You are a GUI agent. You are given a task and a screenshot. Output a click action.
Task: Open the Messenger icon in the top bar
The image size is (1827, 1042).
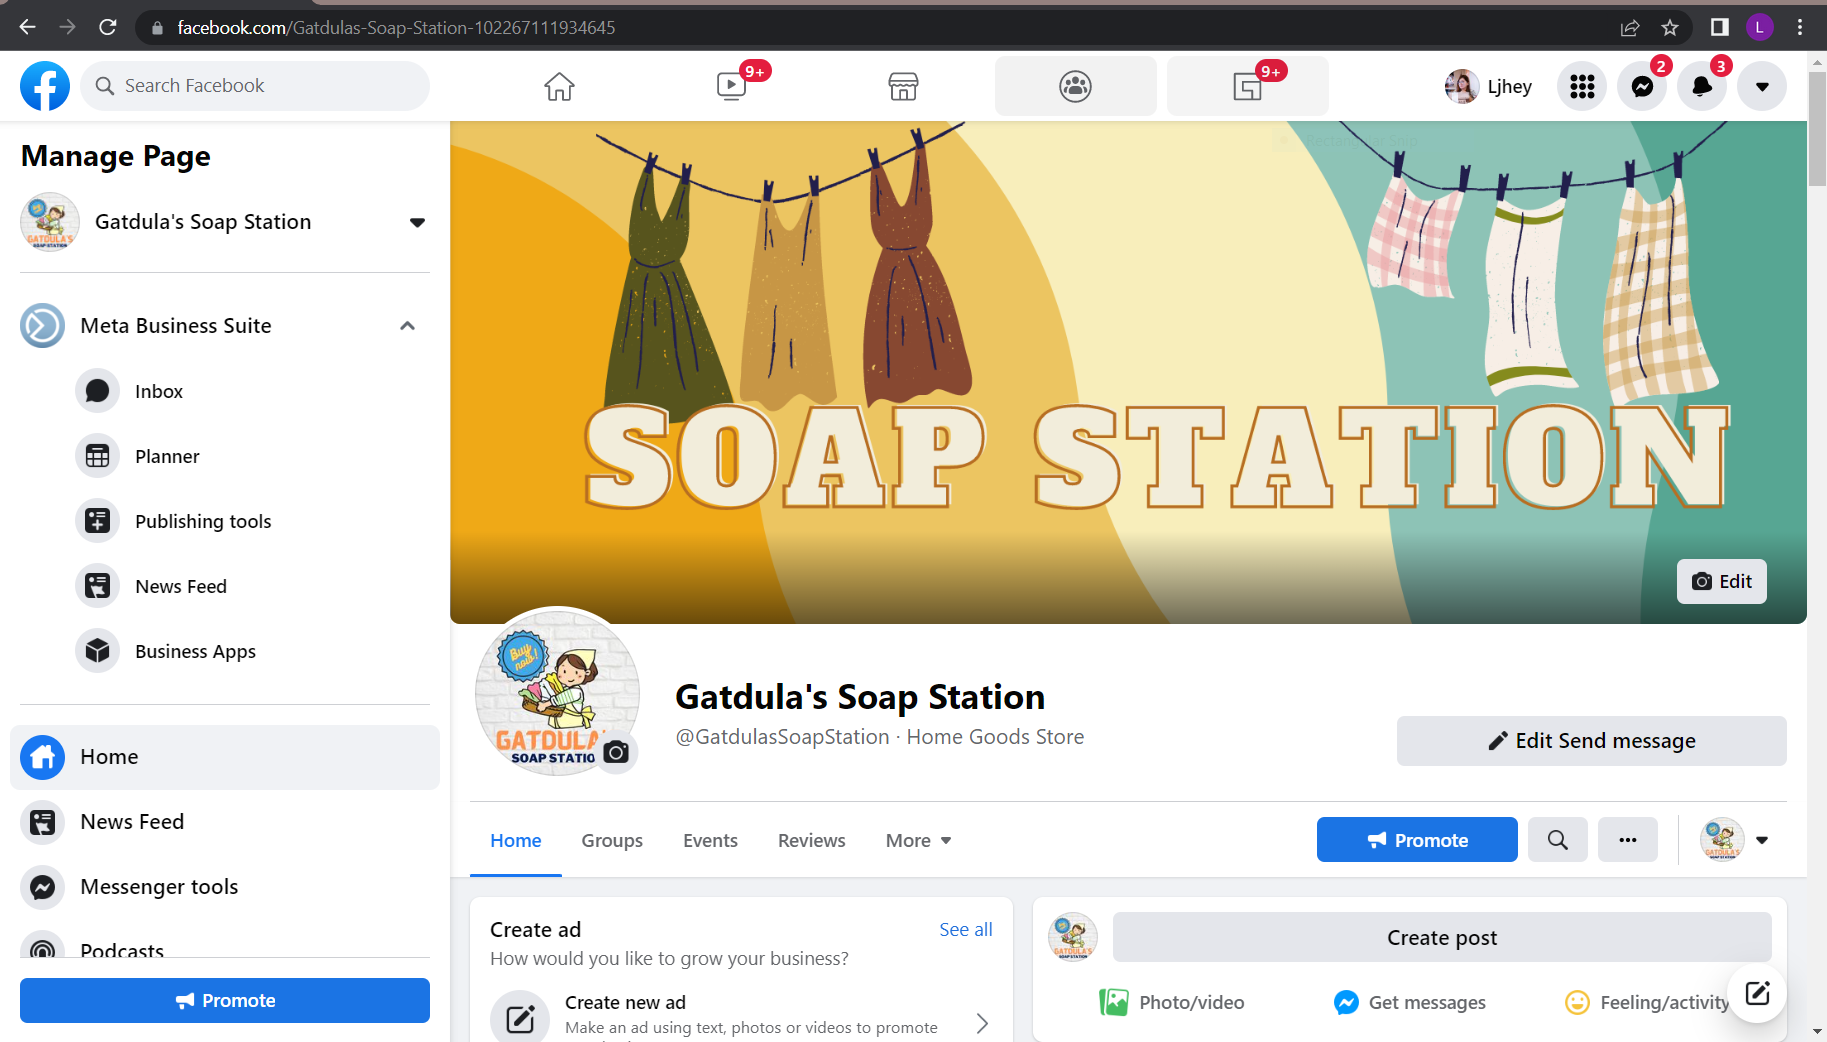coord(1642,87)
